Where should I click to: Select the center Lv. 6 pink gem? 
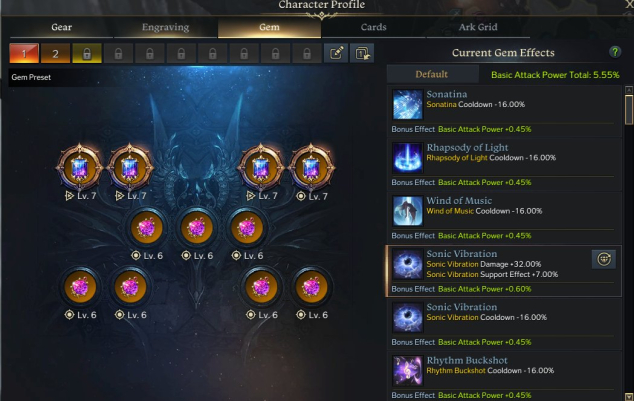(197, 228)
